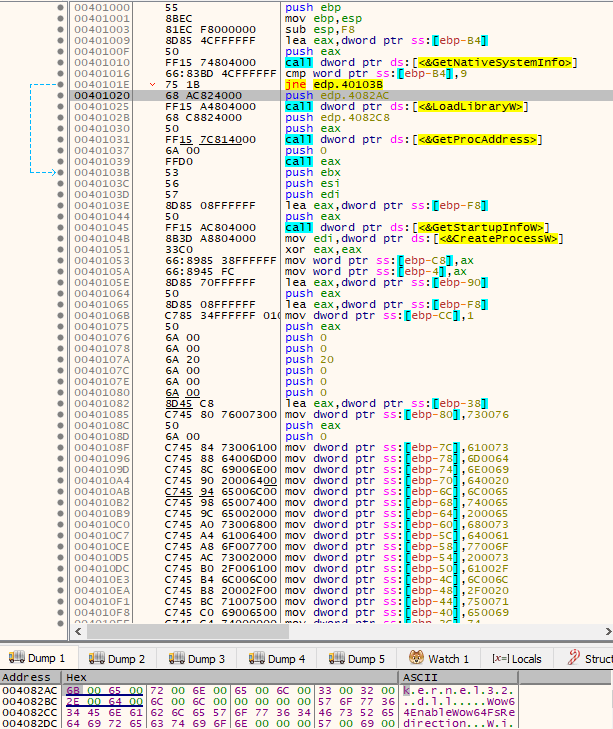Switch to the Dump 1 tab
The image size is (613, 729).
pyautogui.click(x=37, y=658)
